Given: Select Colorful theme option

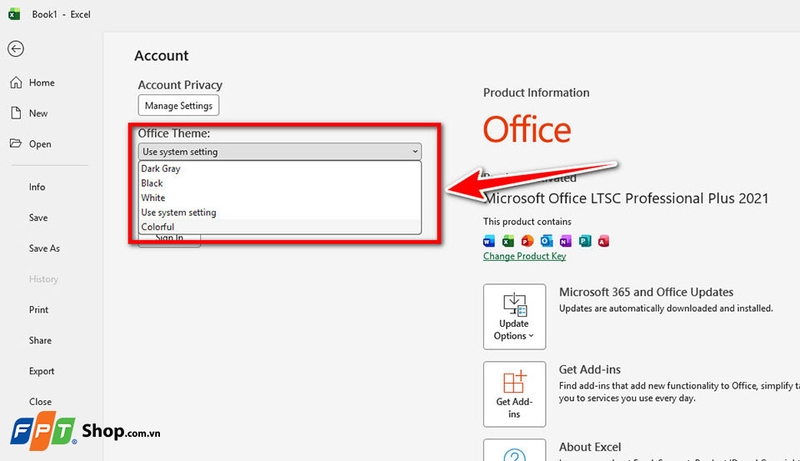Looking at the screenshot, I should tap(280, 226).
